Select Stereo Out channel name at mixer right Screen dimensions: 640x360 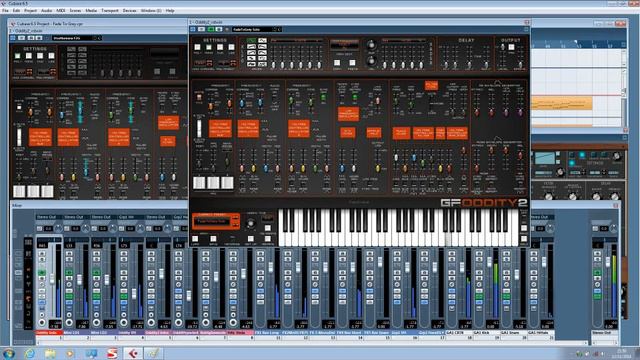click(605, 333)
